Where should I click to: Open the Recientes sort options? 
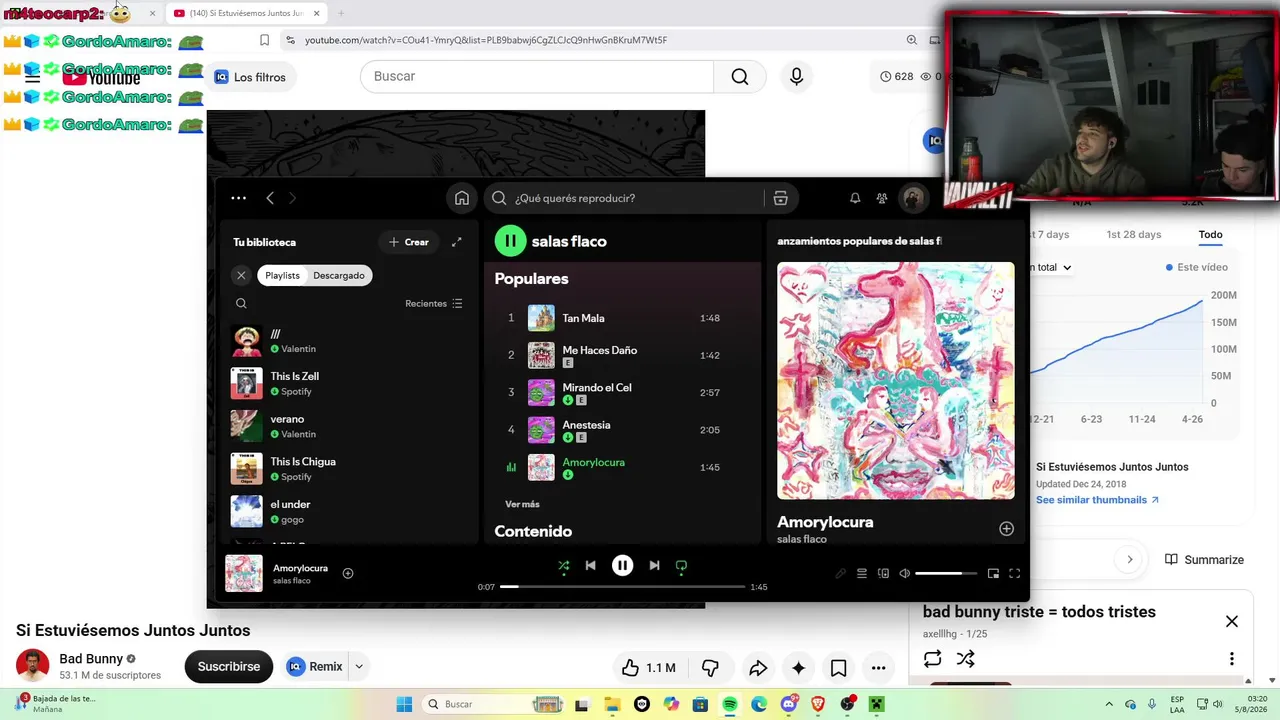[434, 303]
